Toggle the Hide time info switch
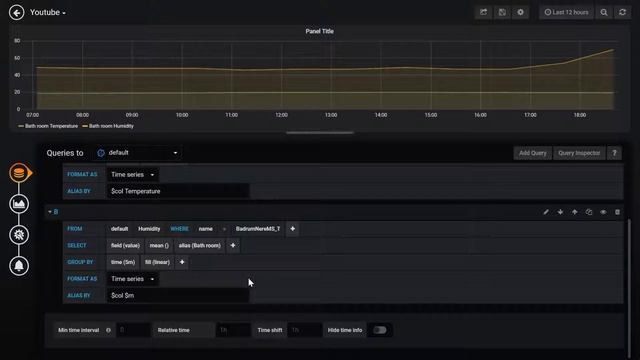Viewport: 640px width, 360px height. point(380,330)
